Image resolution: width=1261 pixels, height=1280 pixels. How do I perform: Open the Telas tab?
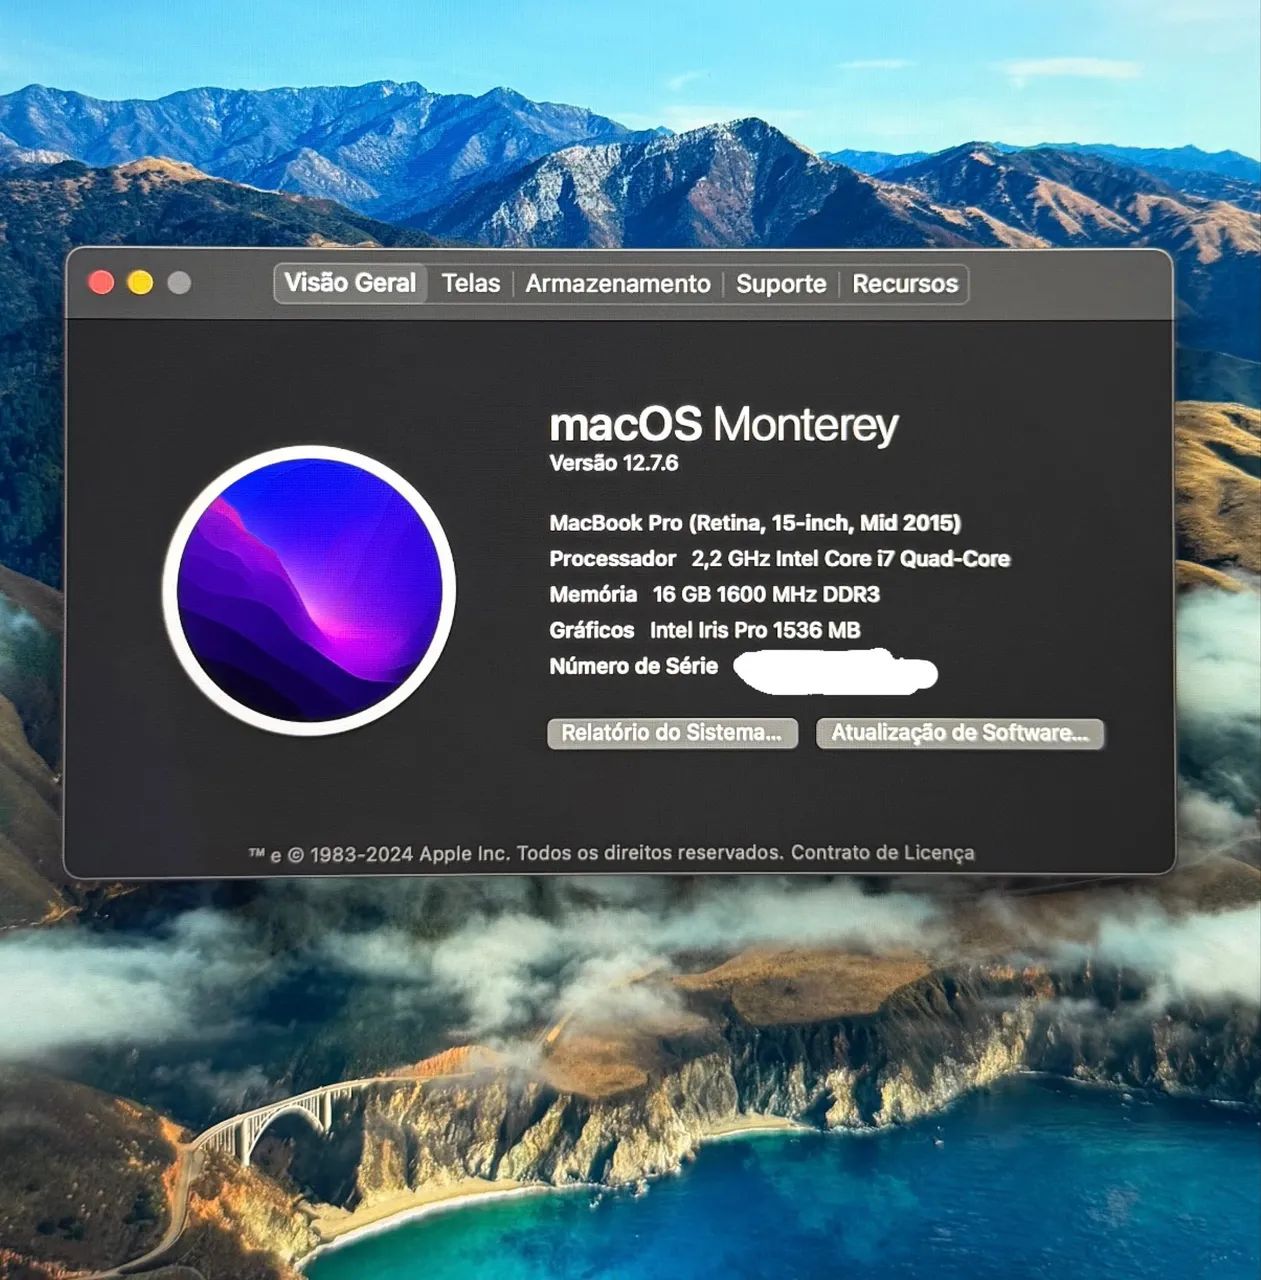(x=470, y=284)
